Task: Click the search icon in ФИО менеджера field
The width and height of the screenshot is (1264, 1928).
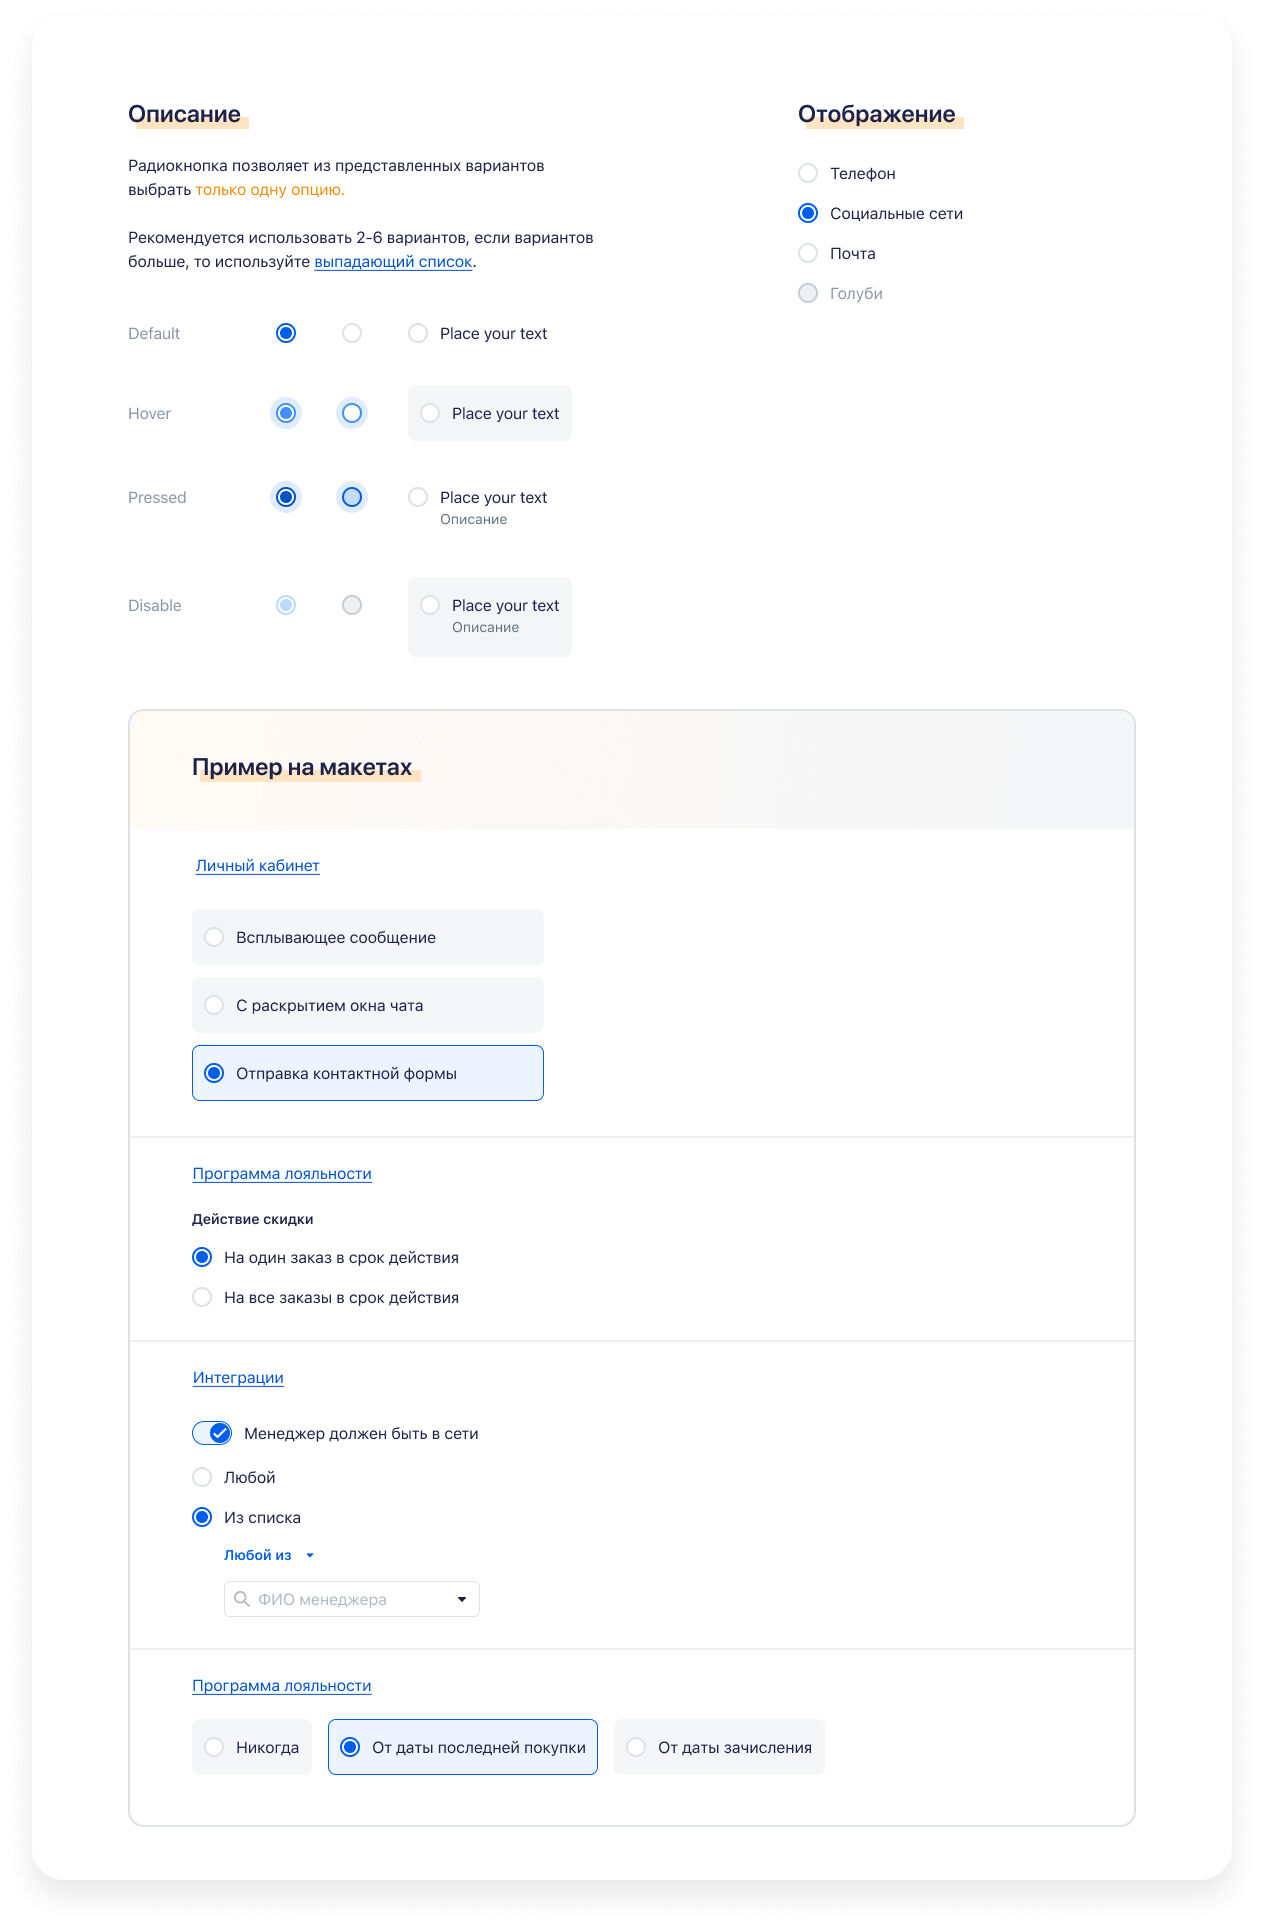Action: point(241,1599)
